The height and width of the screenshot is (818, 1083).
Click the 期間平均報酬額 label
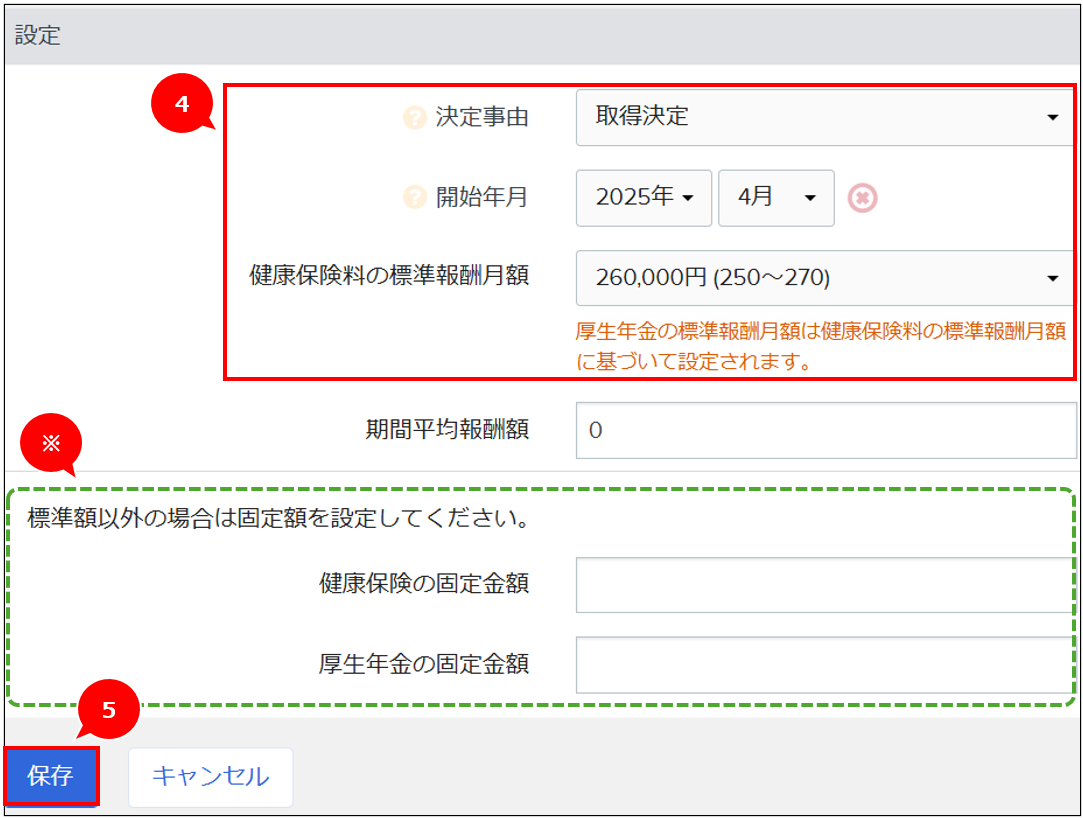pyautogui.click(x=447, y=430)
